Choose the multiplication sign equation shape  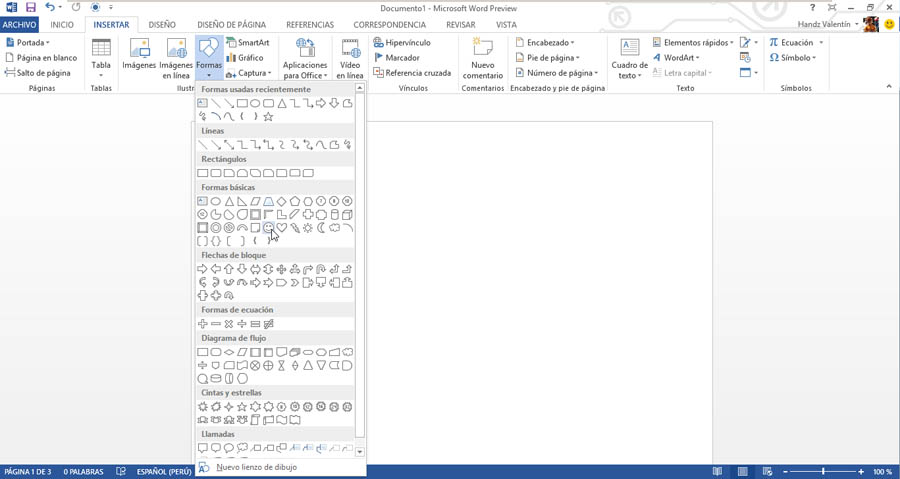tap(228, 324)
